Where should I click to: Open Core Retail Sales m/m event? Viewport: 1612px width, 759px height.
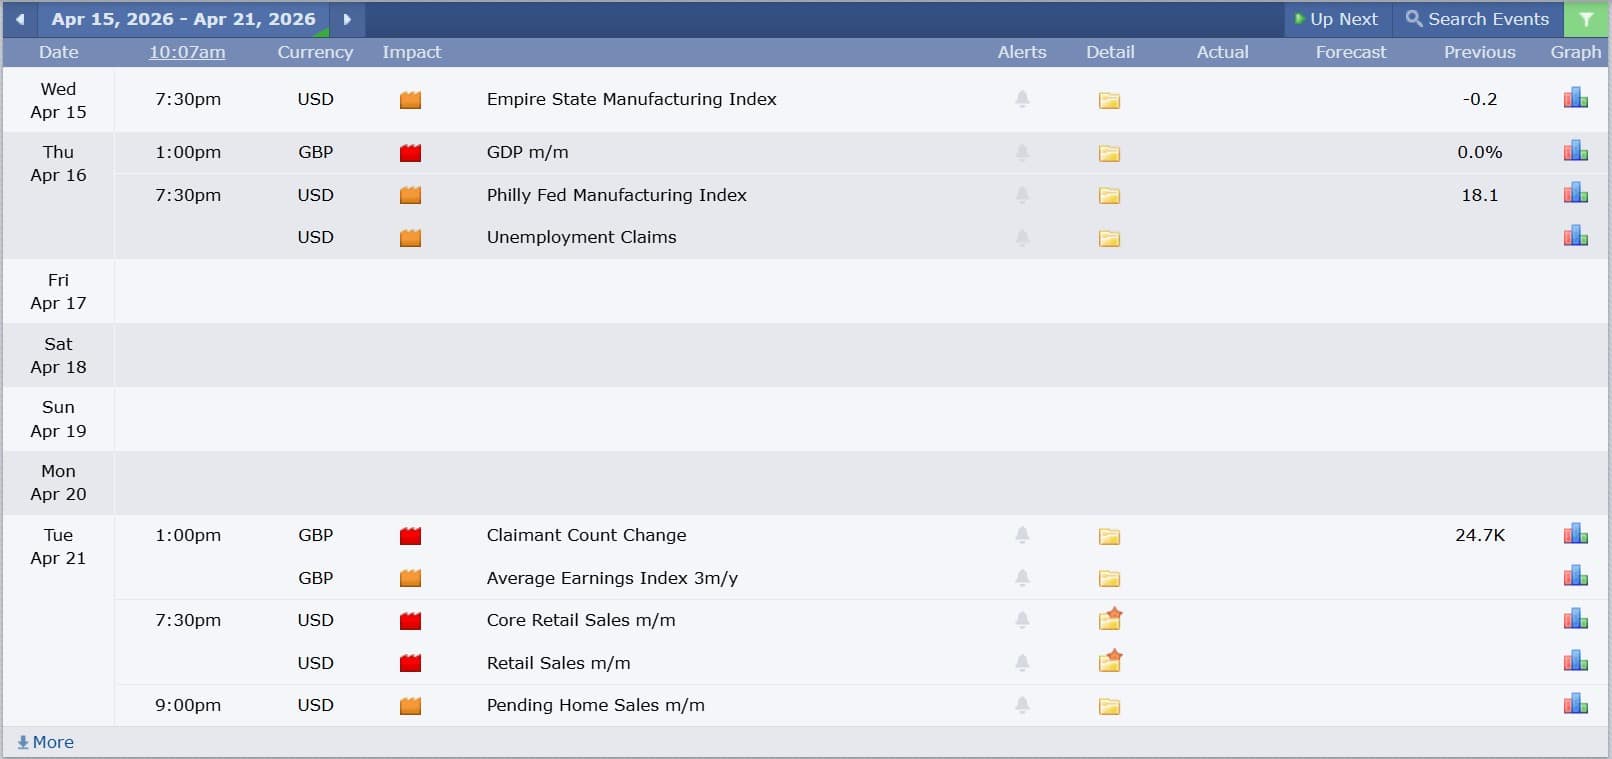[581, 620]
